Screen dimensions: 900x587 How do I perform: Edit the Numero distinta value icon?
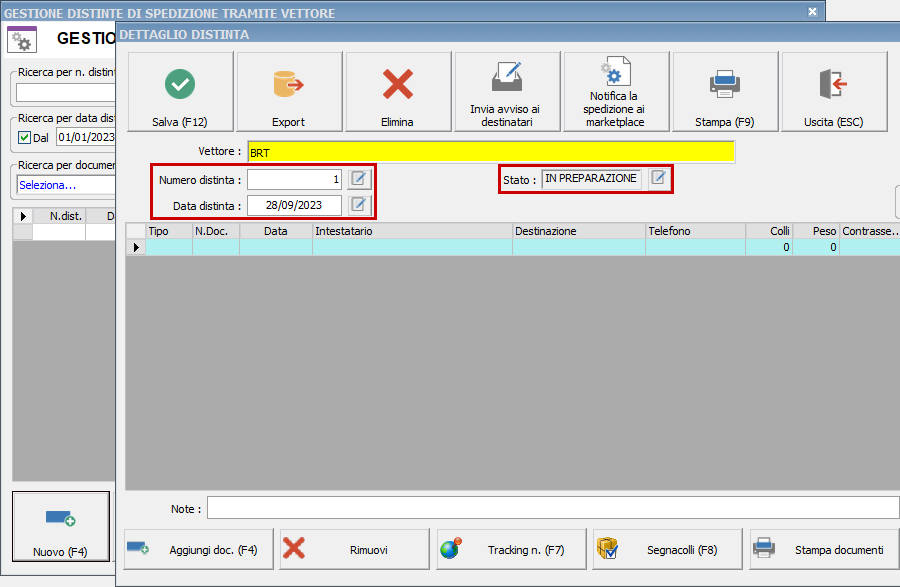pyautogui.click(x=359, y=179)
